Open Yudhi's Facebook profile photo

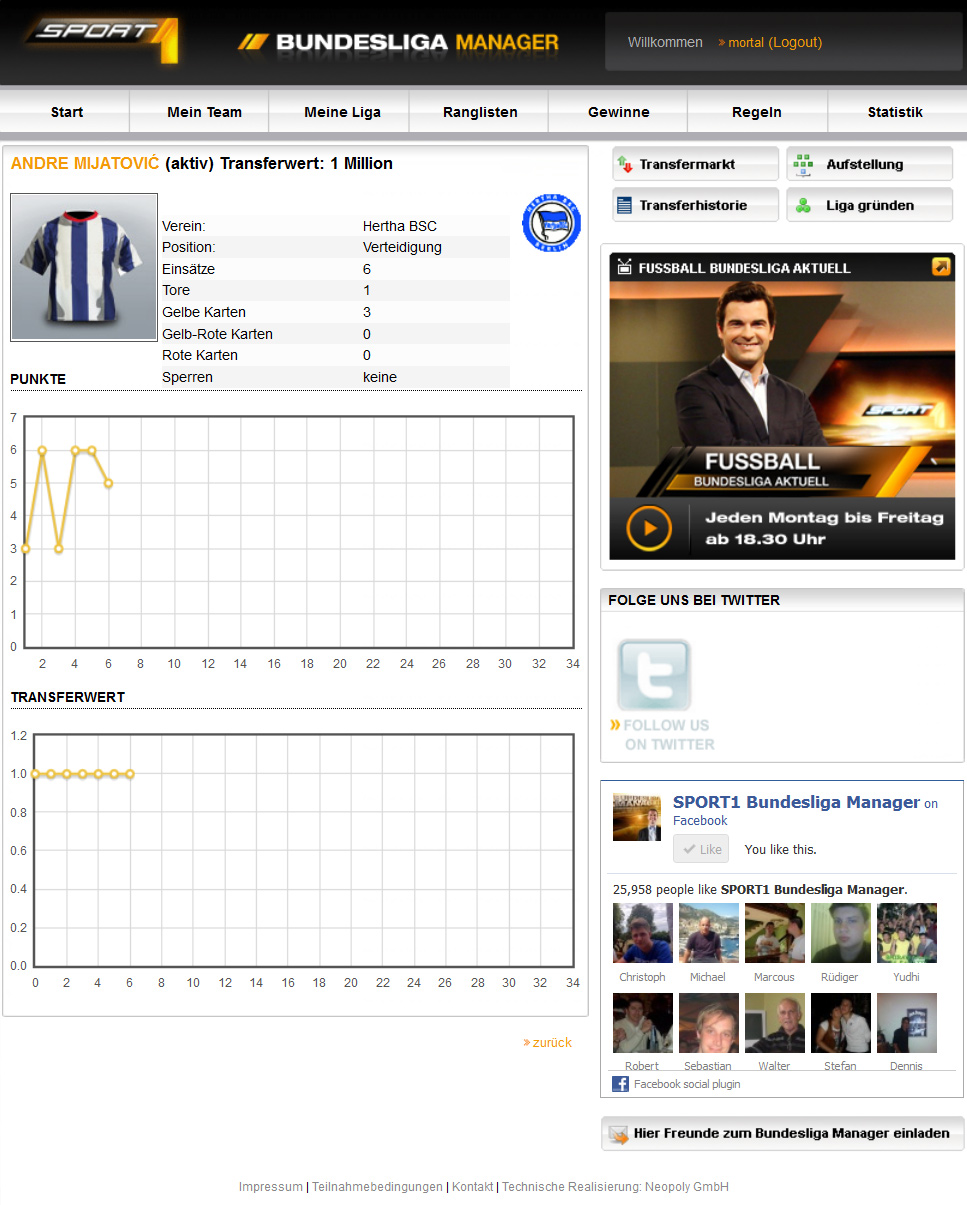pos(907,933)
